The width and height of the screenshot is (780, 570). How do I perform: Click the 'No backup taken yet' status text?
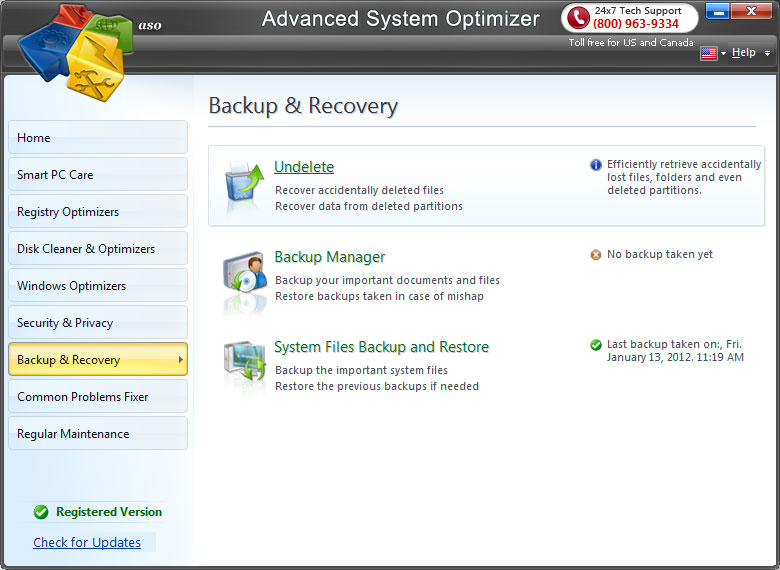tap(660, 255)
